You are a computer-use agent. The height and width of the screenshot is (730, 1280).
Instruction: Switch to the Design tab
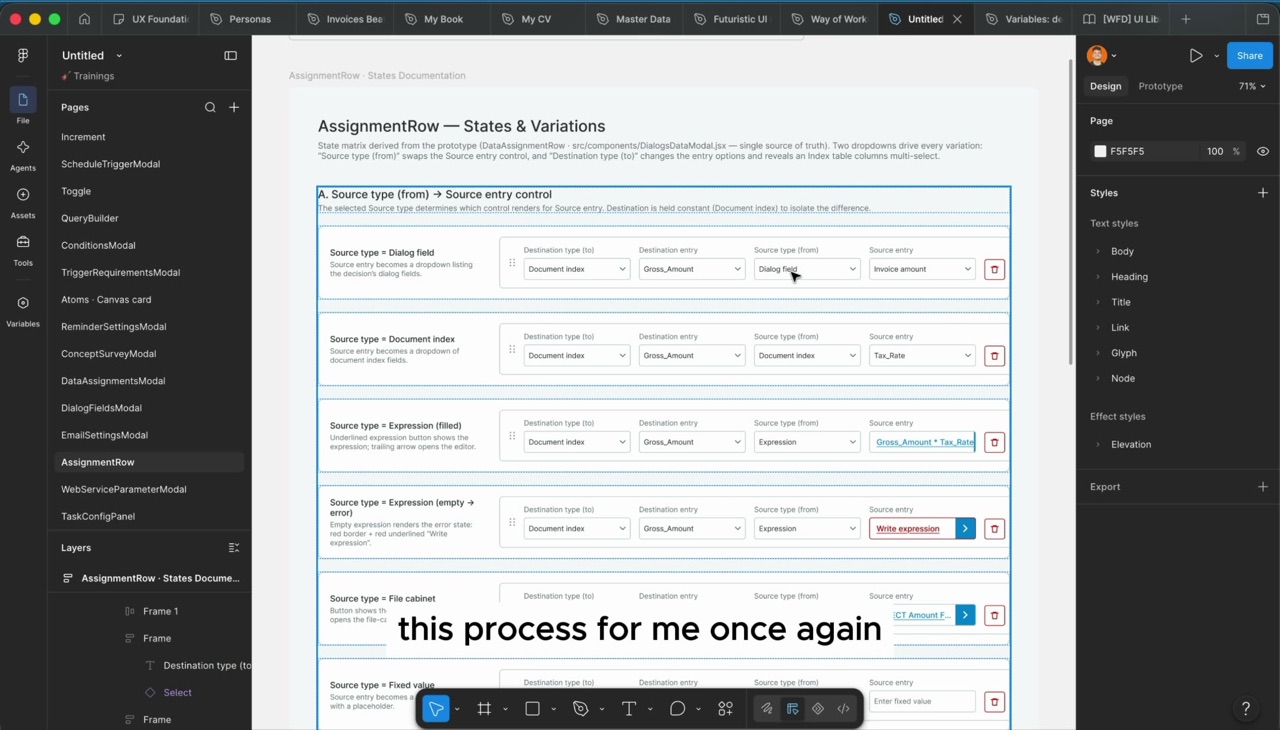click(x=1106, y=86)
